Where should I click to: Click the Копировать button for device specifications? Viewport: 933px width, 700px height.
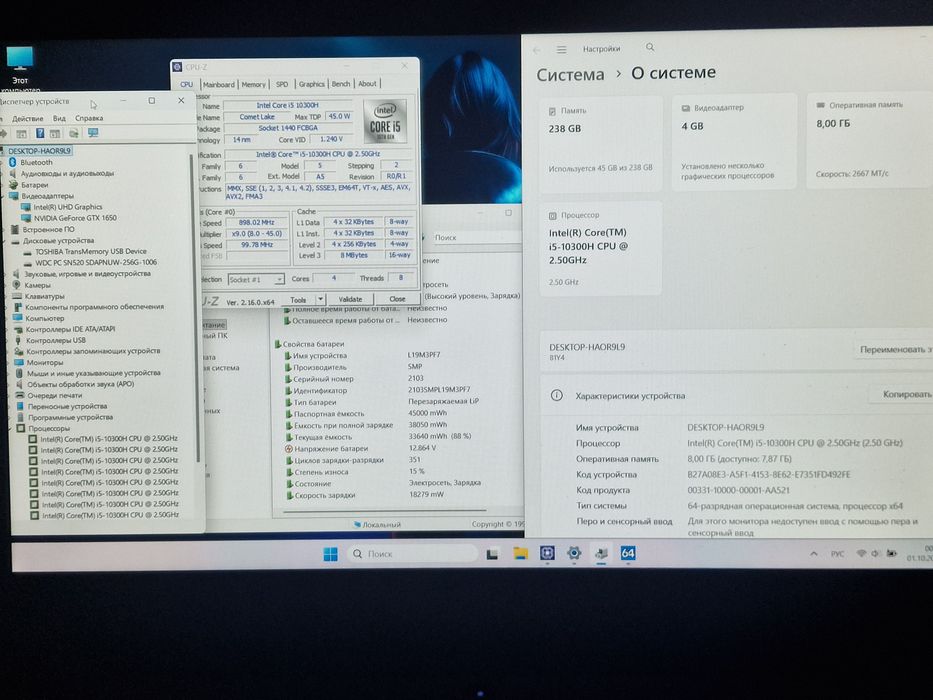901,394
